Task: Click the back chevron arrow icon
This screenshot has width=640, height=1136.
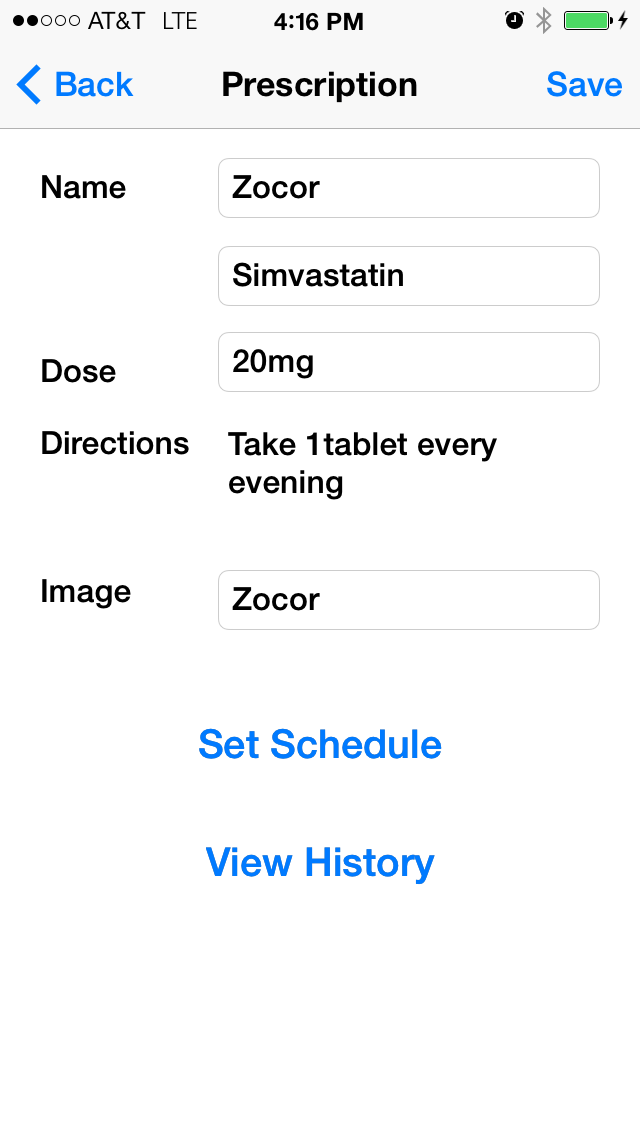Action: 29,85
